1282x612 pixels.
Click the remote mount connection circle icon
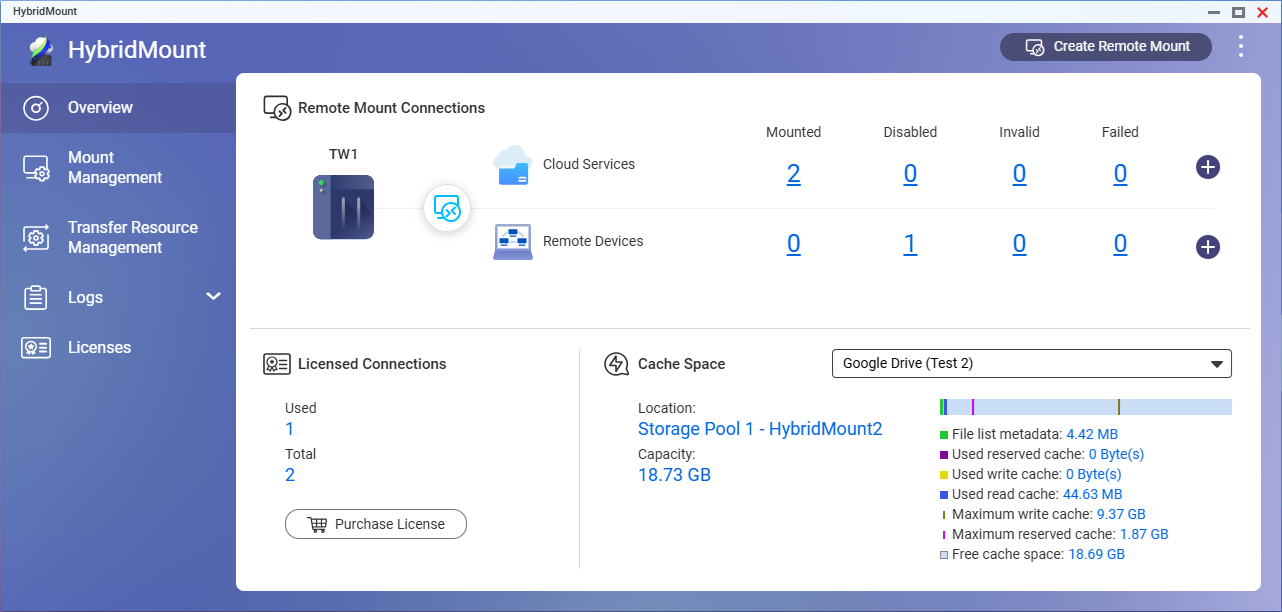click(447, 209)
